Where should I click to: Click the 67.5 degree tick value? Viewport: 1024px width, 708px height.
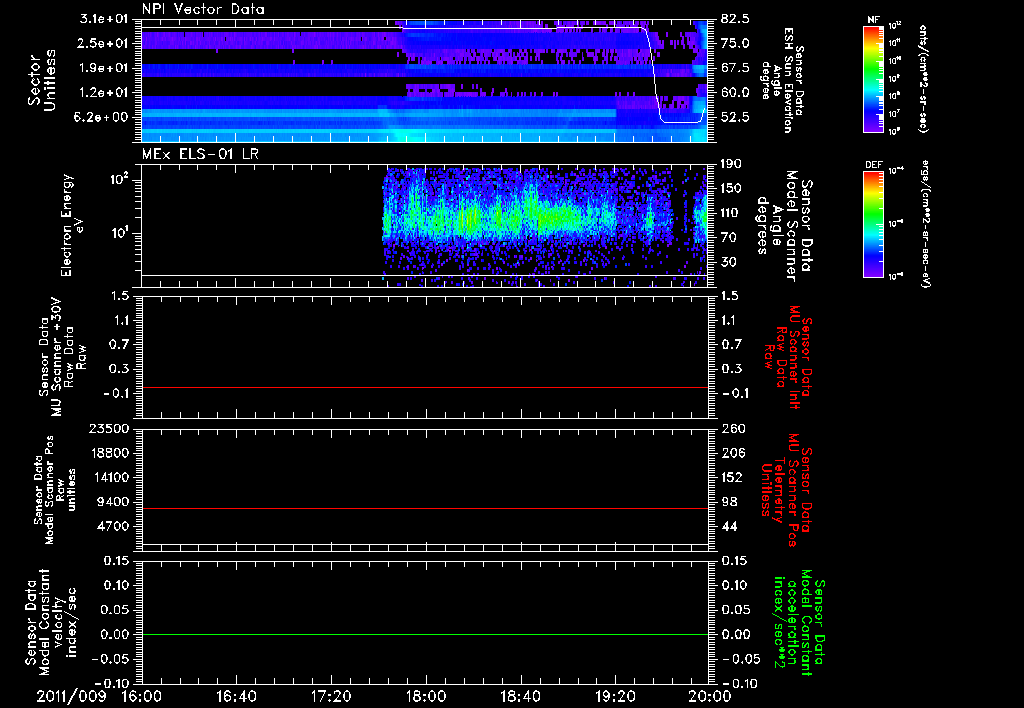[x=735, y=68]
